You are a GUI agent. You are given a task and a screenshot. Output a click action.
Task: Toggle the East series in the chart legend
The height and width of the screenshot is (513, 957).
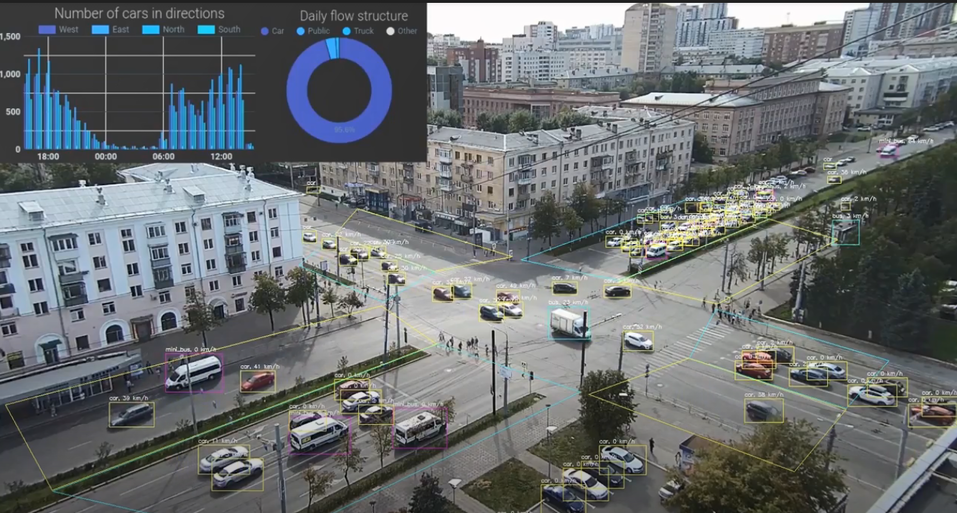click(x=100, y=30)
